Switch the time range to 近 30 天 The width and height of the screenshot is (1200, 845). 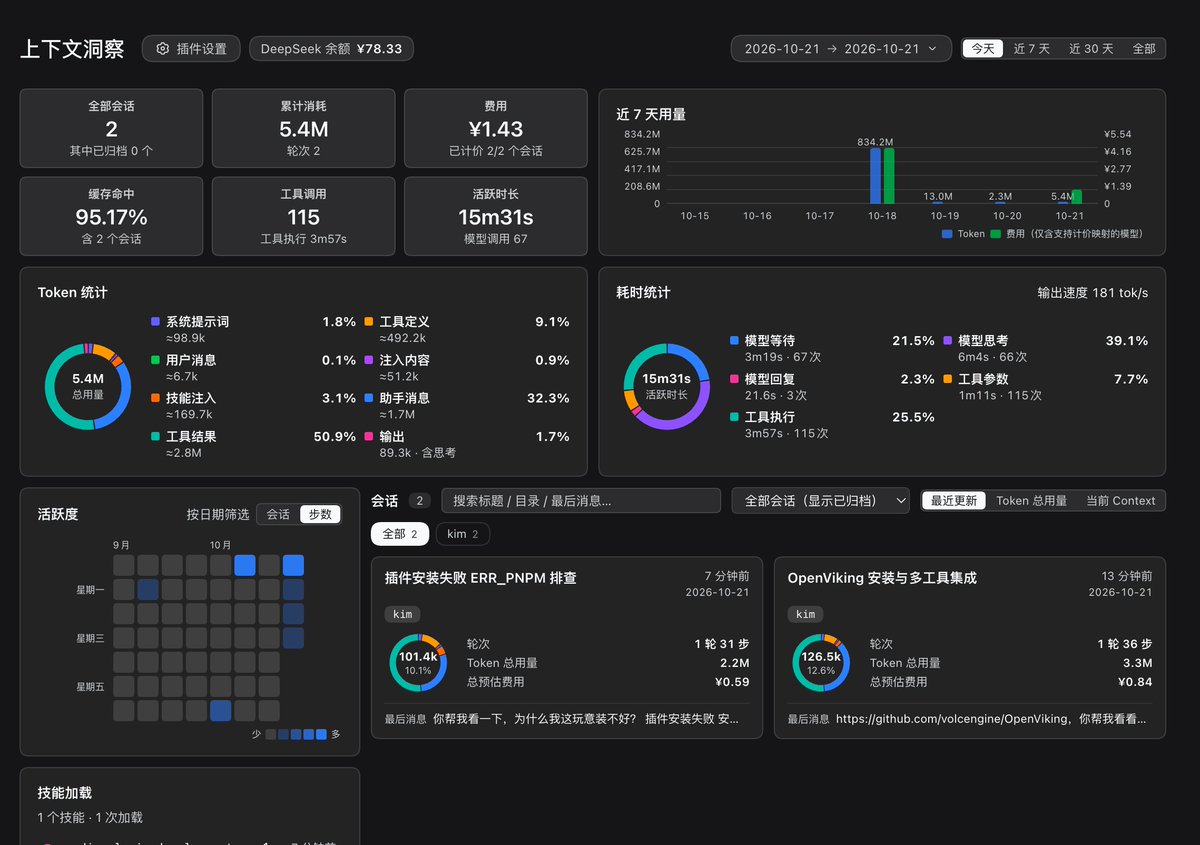point(1091,49)
